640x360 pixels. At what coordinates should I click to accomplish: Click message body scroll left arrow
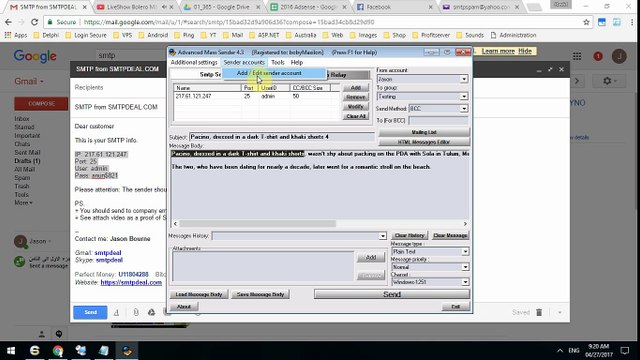click(176, 224)
